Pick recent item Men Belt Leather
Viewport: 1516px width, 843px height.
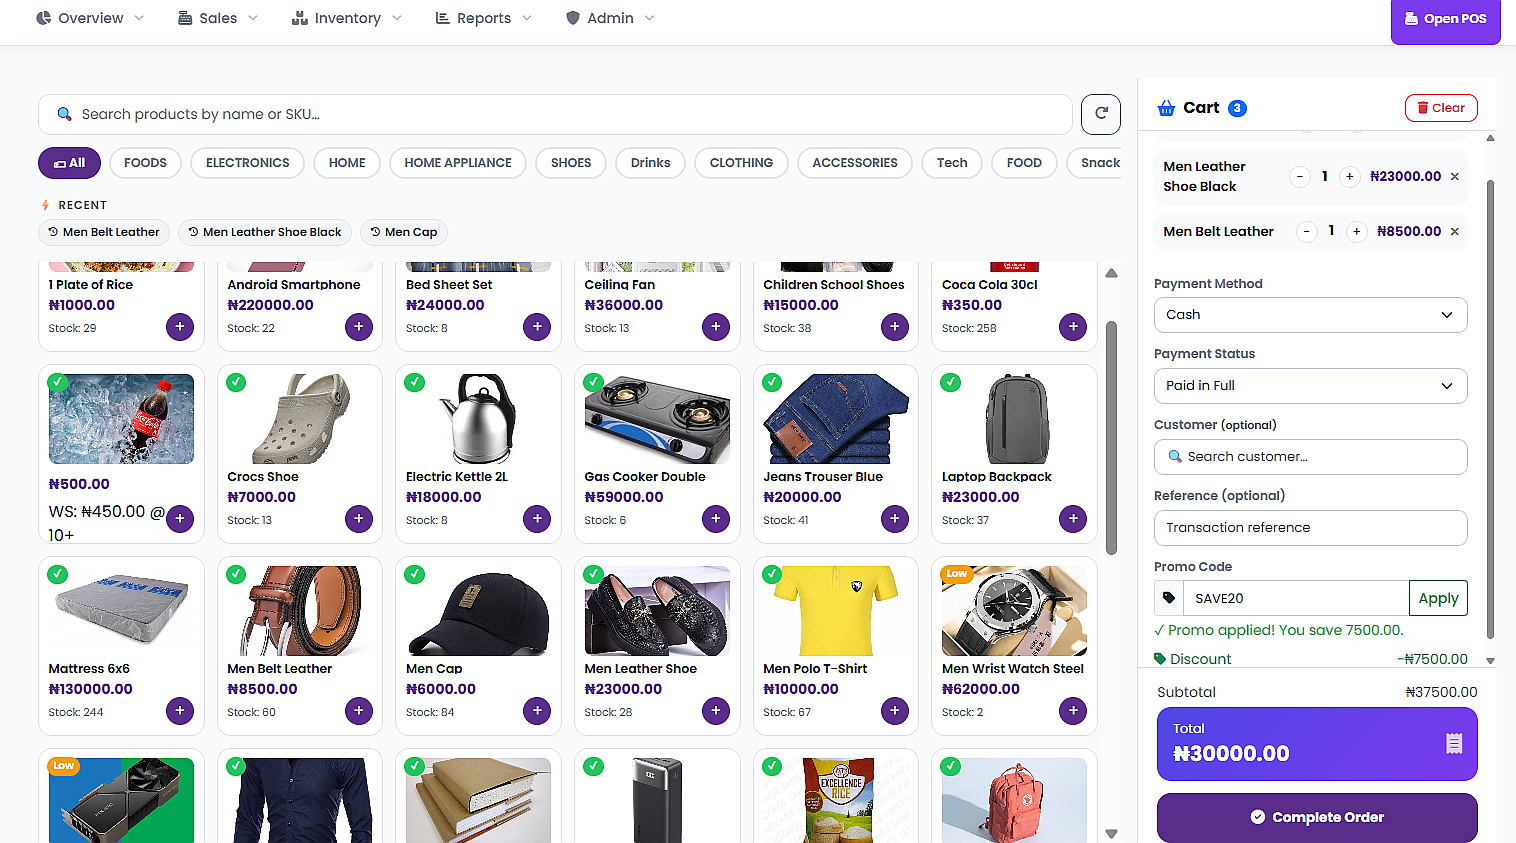[104, 232]
